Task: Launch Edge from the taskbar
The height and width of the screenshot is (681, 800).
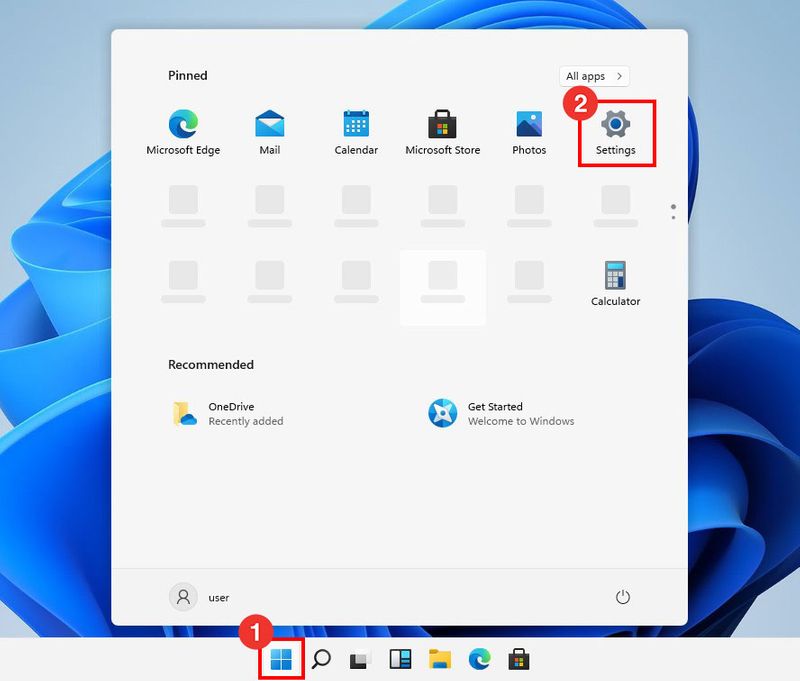Action: point(480,660)
